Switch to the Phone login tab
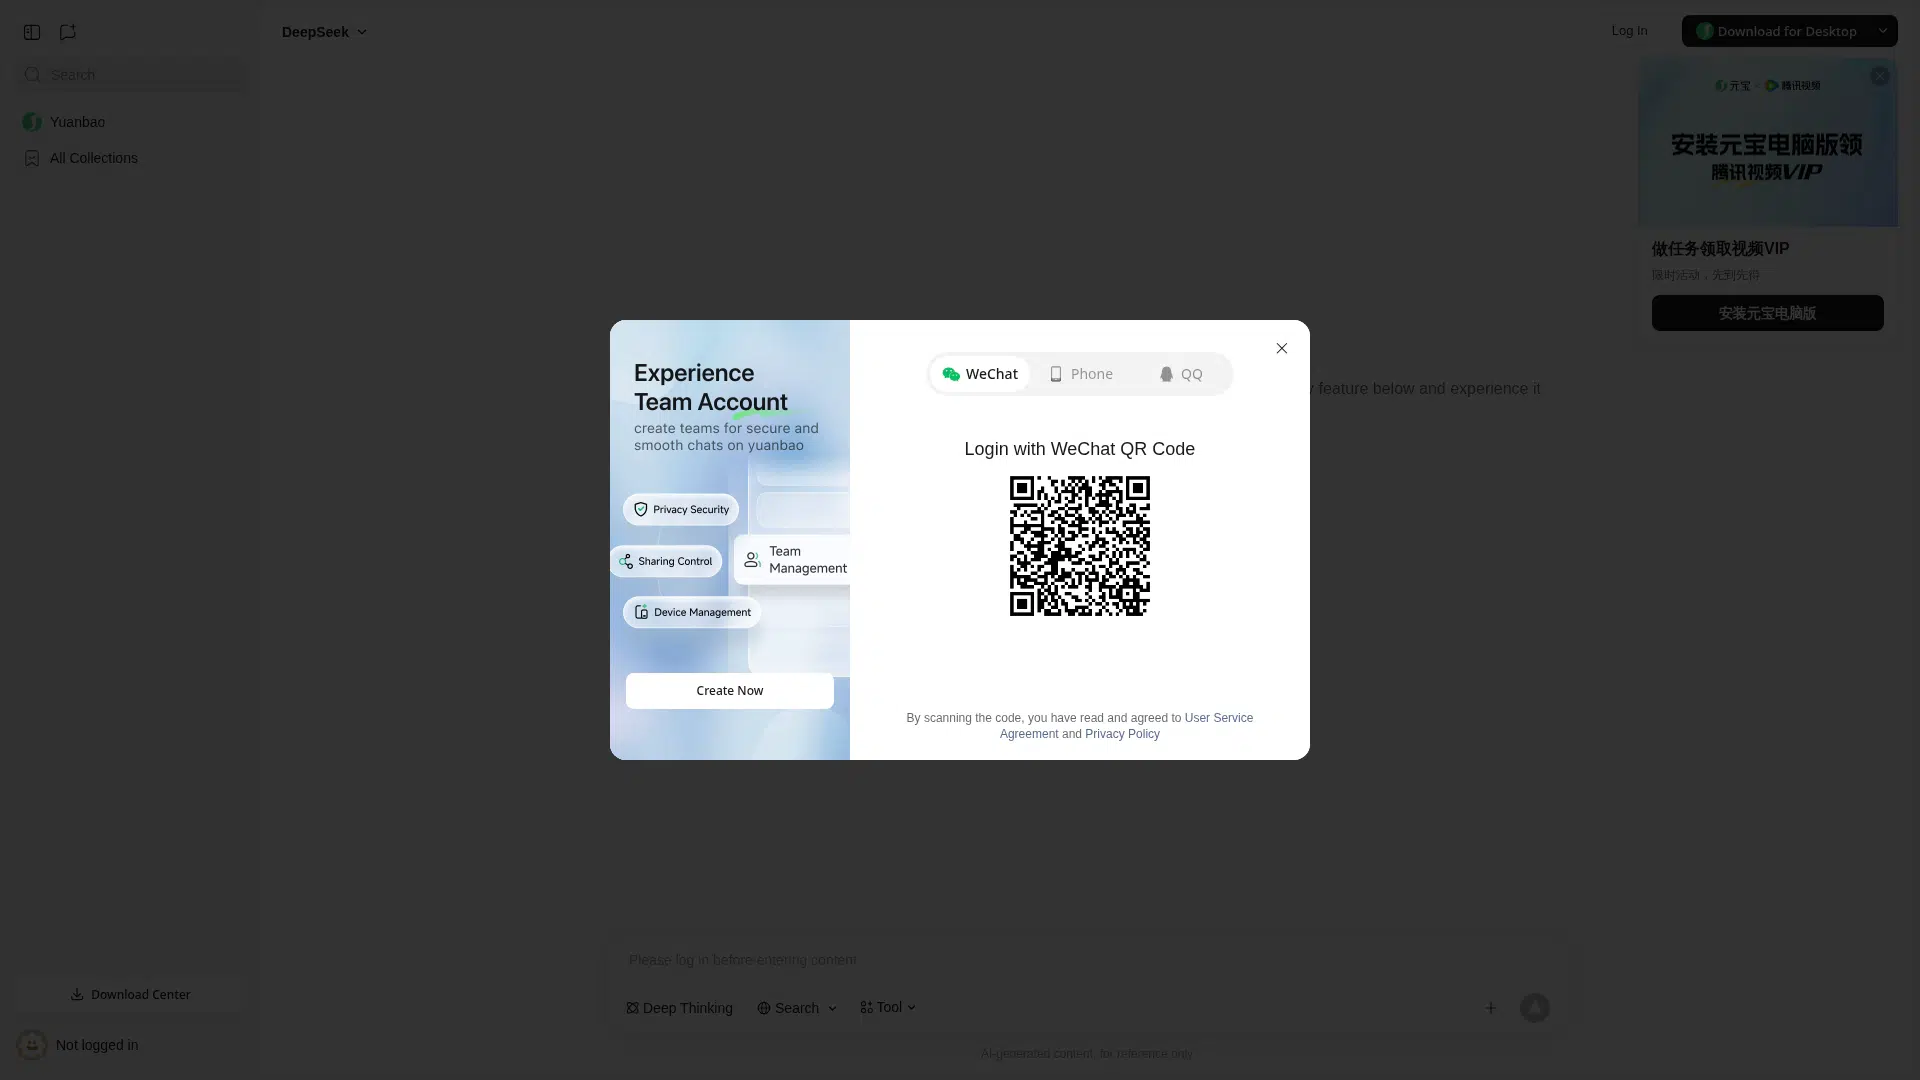 pyautogui.click(x=1081, y=374)
